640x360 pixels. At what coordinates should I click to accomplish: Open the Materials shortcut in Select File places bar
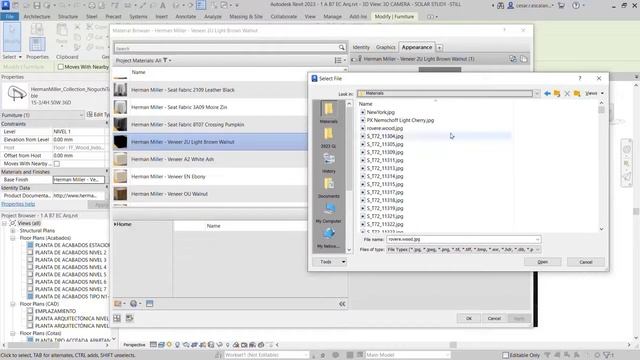tap(328, 112)
